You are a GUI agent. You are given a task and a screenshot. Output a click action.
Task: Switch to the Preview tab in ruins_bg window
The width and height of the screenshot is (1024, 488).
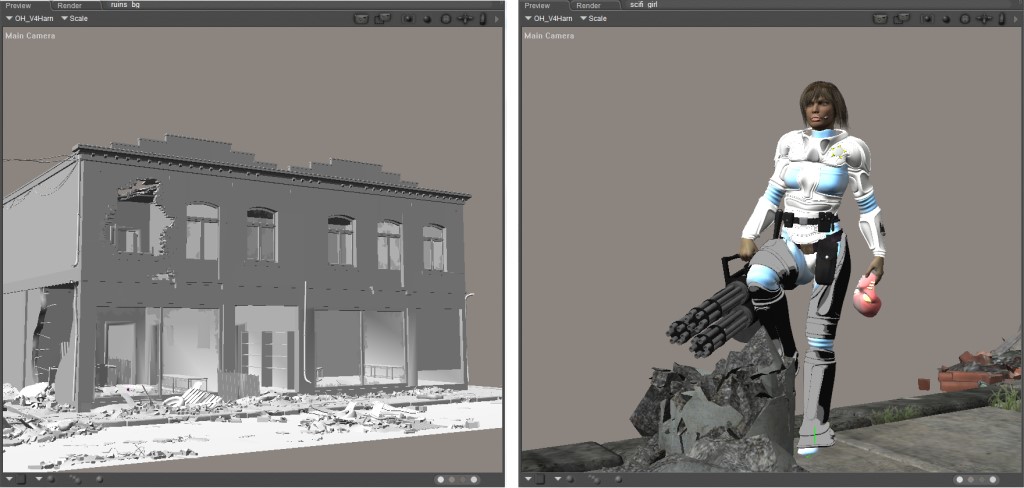18,5
